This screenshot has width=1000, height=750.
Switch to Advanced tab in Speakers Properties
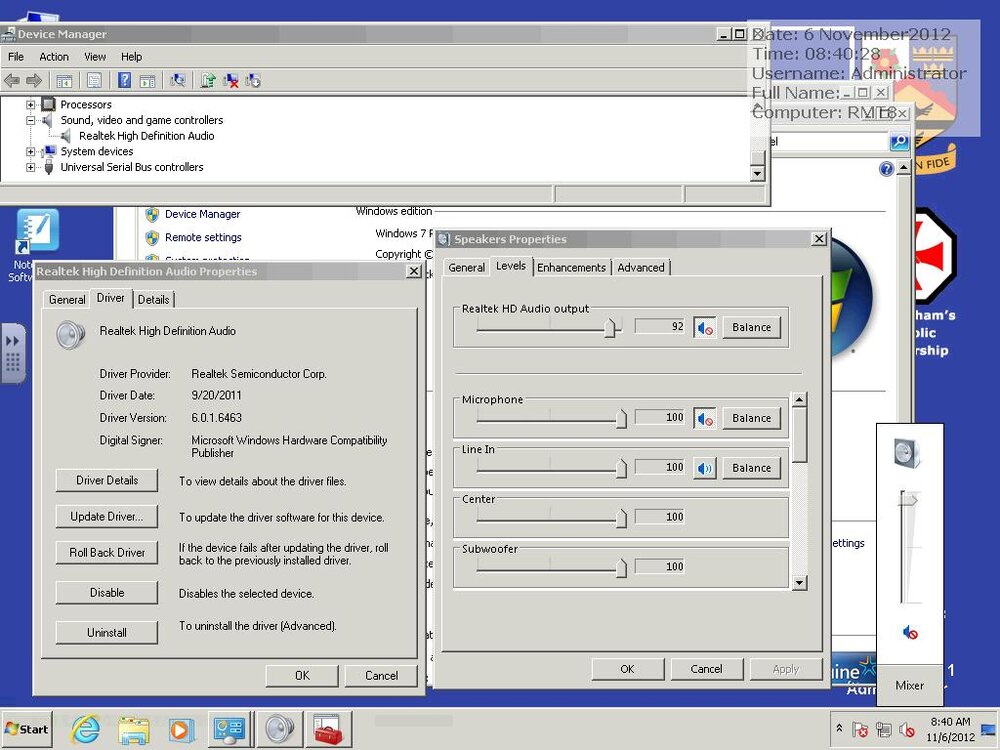(641, 268)
